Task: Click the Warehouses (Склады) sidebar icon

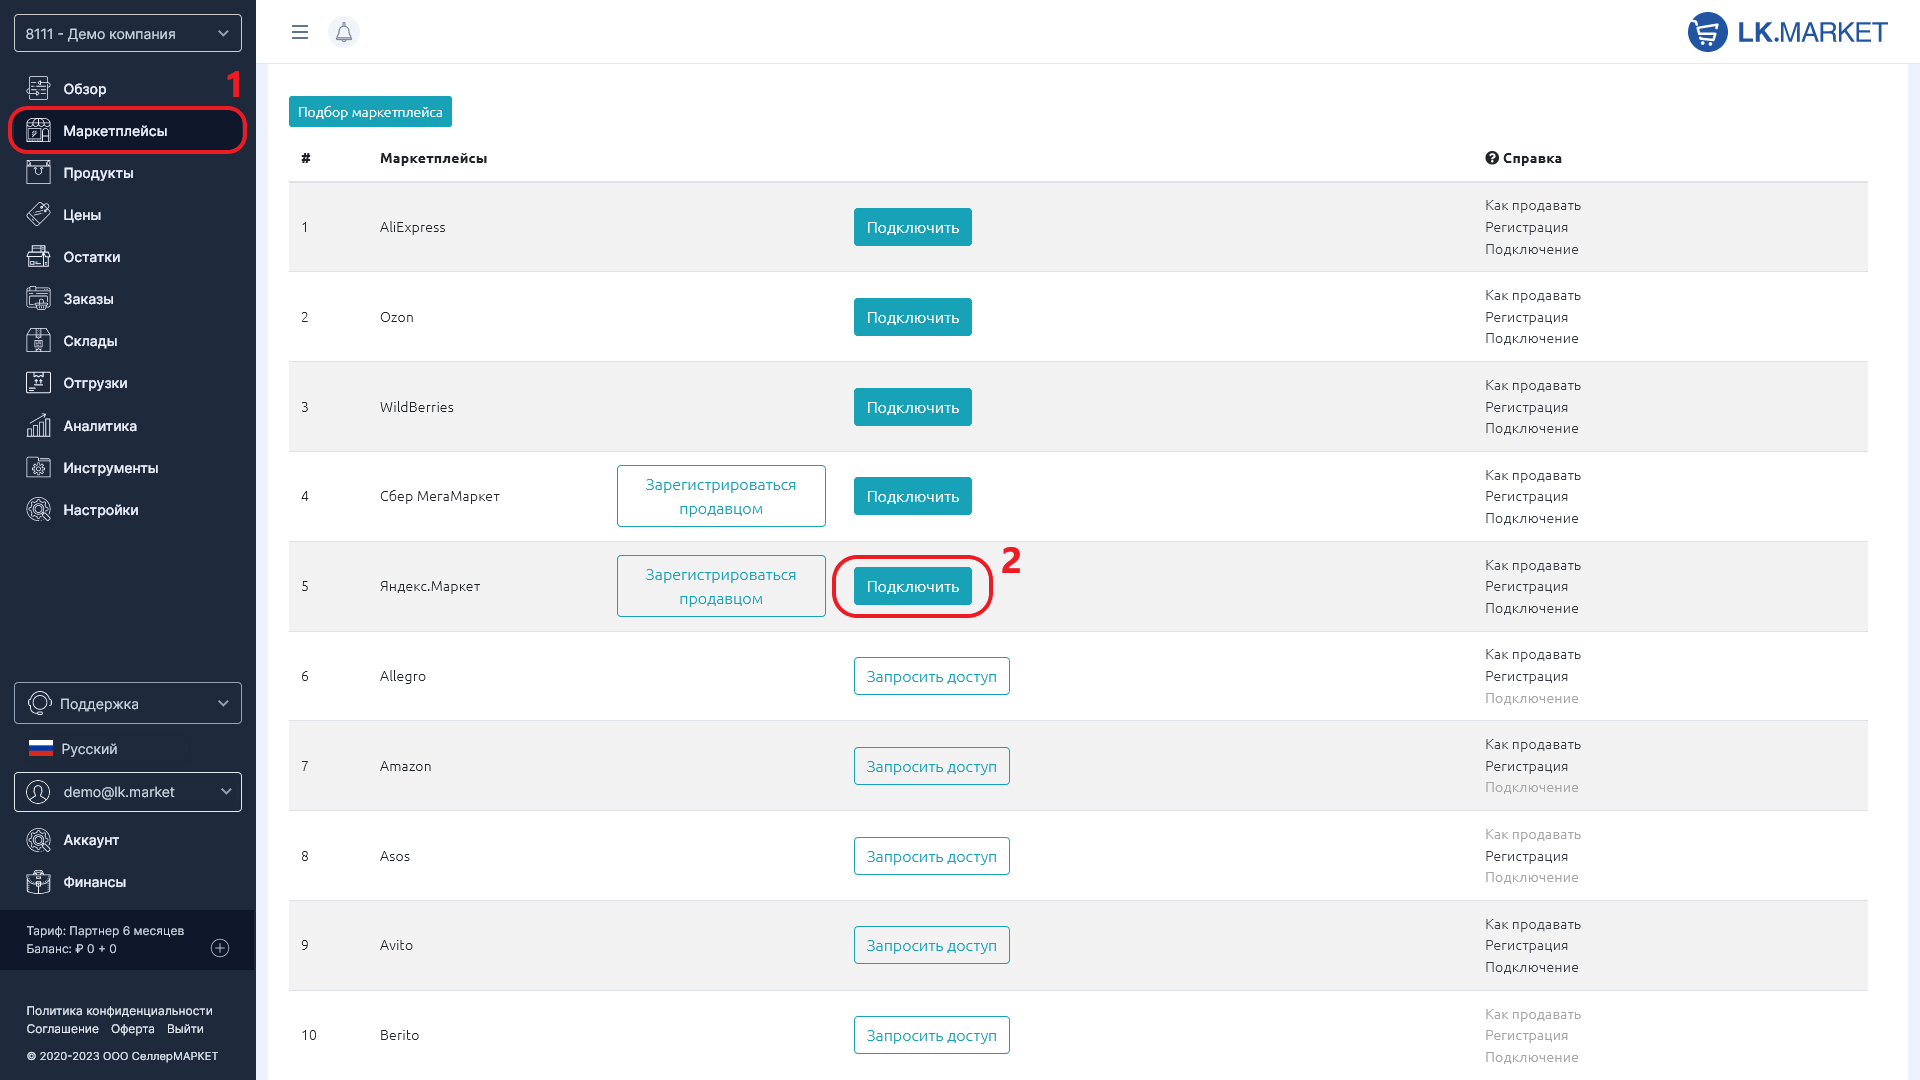Action: click(38, 341)
